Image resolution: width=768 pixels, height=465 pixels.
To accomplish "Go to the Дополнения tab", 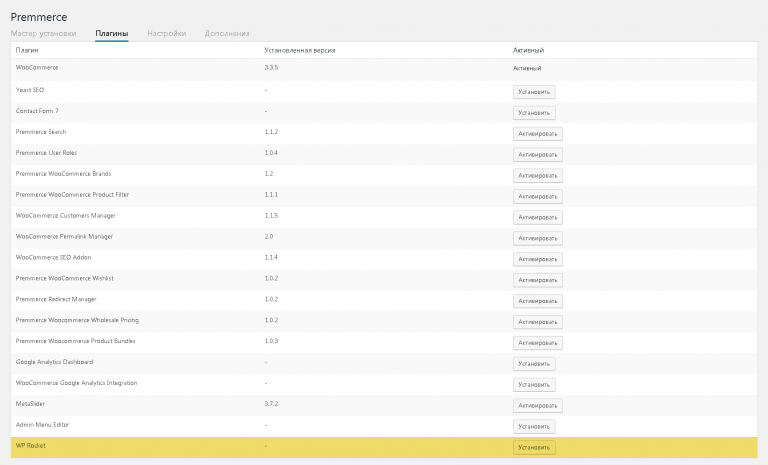I will click(227, 33).
